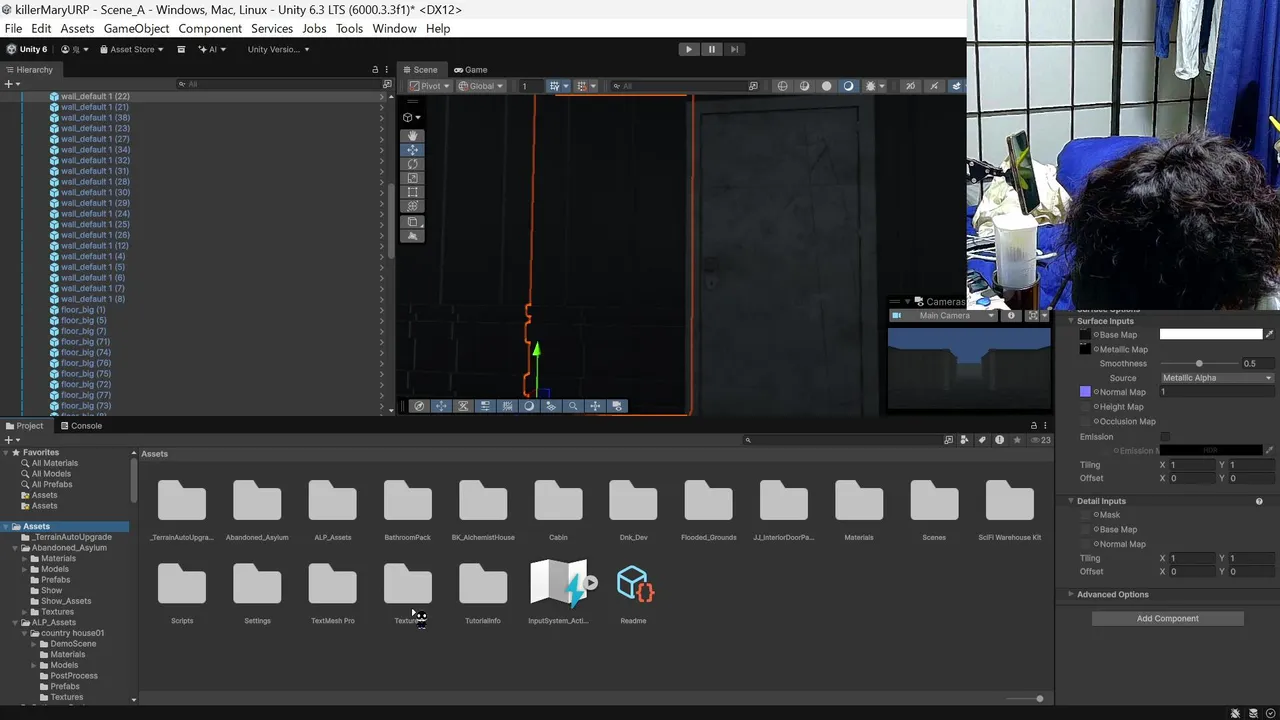
Task: Click the Scene search by type icon
Action: coord(753,86)
